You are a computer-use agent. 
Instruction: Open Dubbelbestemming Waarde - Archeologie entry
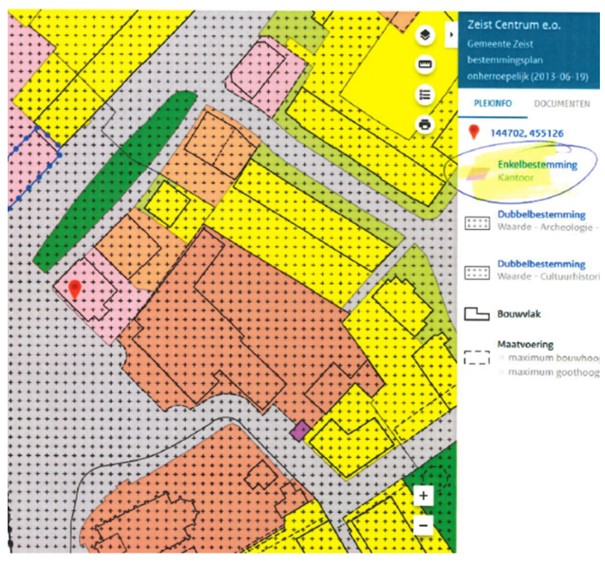pos(548,220)
